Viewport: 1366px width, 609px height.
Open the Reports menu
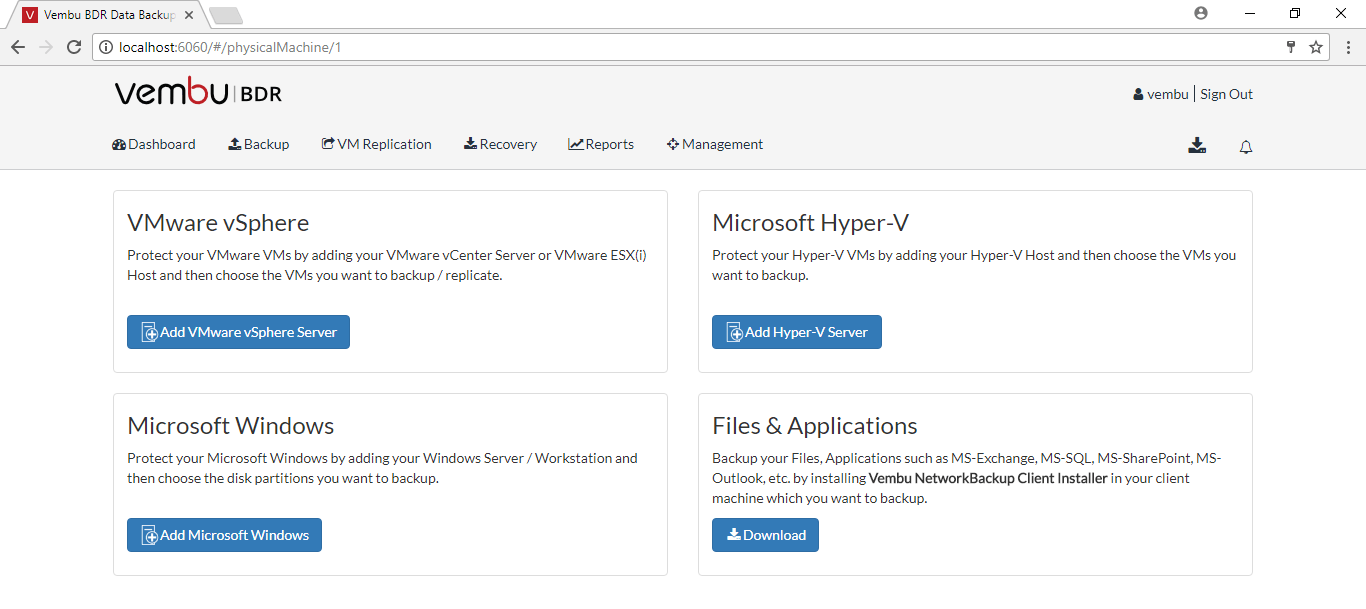click(x=601, y=144)
